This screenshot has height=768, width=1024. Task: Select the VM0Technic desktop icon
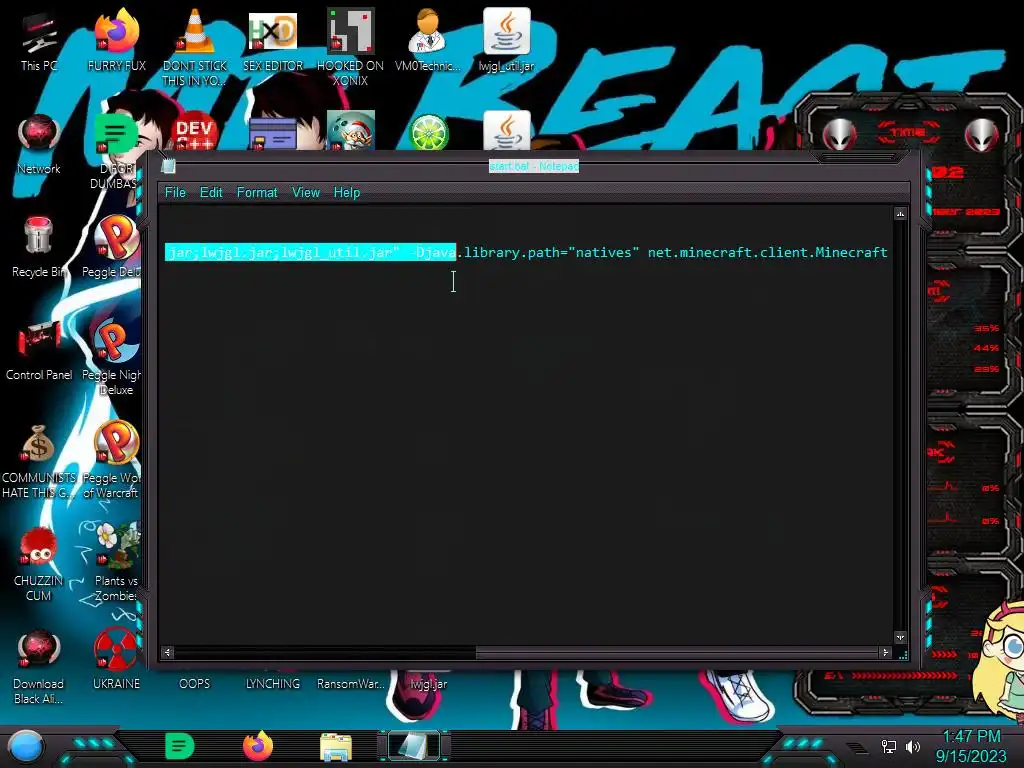428,40
